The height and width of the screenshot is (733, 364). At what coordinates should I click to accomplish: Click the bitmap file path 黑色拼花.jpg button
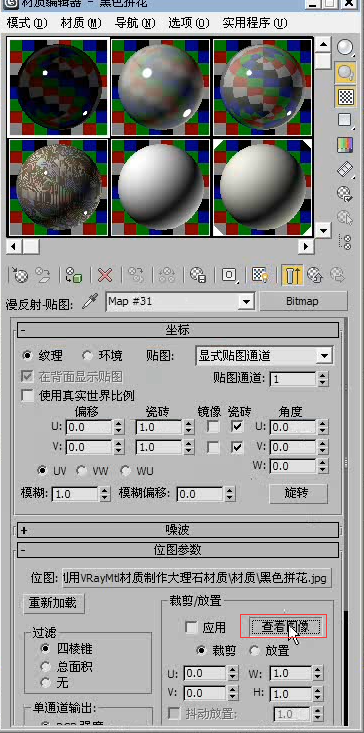coord(197,578)
